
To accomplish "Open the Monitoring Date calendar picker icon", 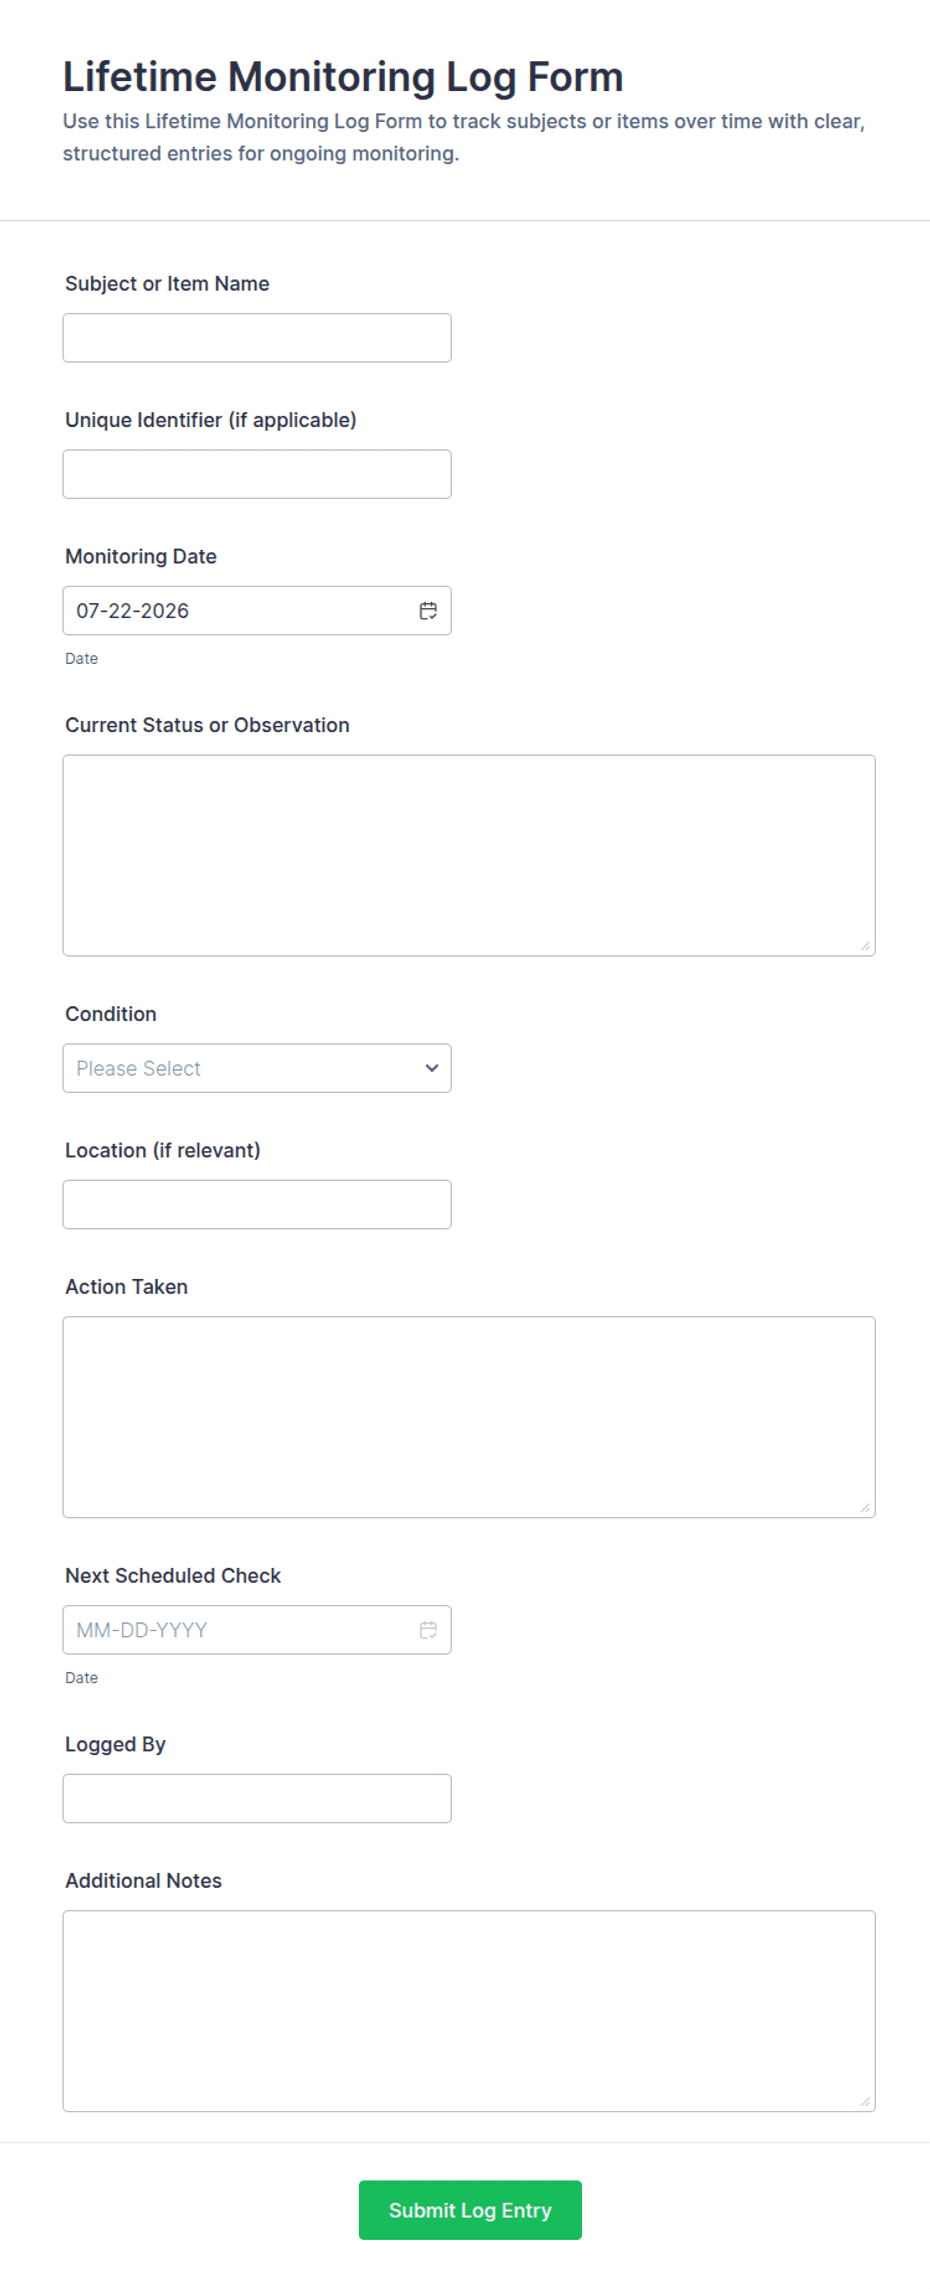I will [x=428, y=611].
